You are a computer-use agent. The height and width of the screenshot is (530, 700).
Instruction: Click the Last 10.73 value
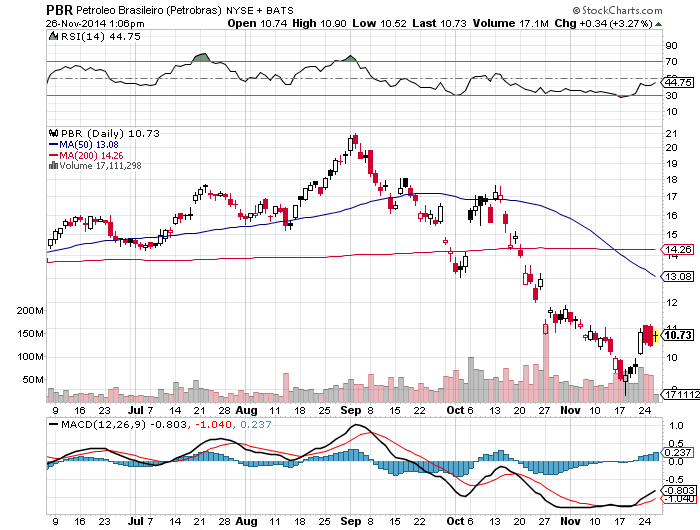(439, 24)
